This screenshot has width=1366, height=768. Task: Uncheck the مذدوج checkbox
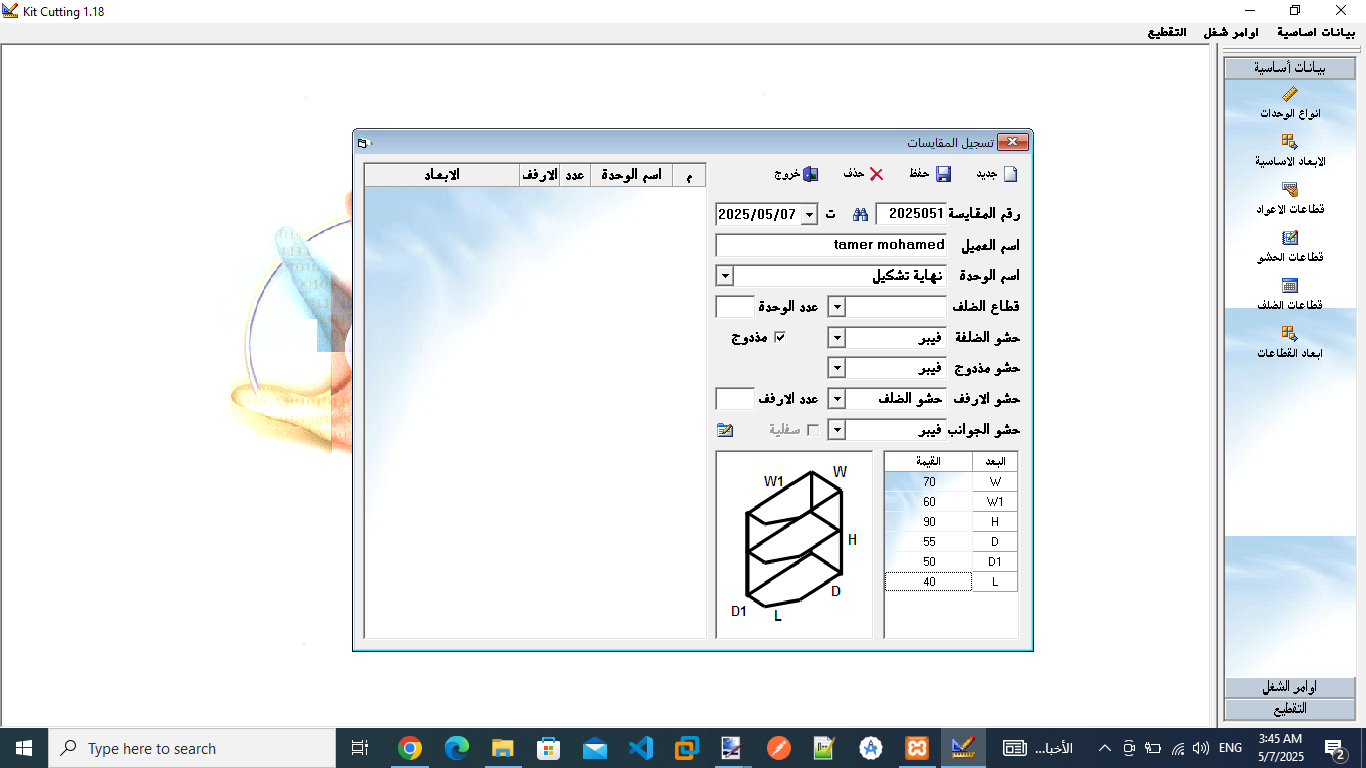click(x=781, y=337)
